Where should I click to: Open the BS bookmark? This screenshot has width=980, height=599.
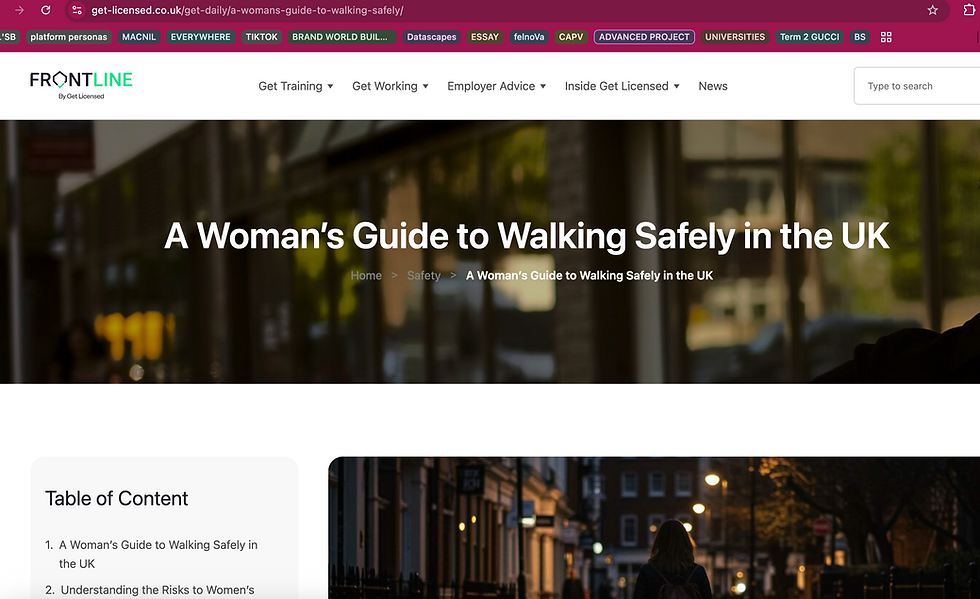tap(860, 37)
